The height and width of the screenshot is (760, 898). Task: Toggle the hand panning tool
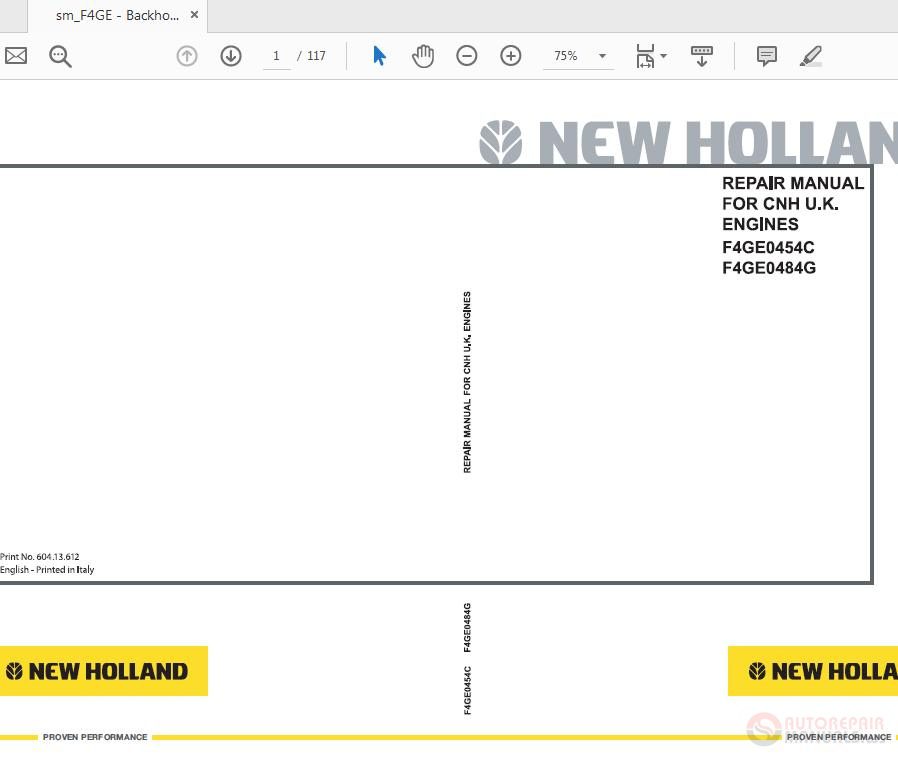pos(423,56)
